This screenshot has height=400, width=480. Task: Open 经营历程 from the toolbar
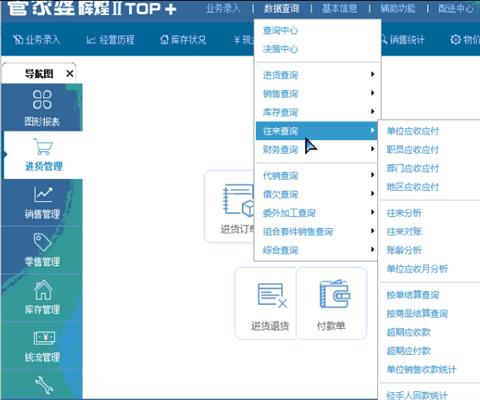(x=110, y=40)
